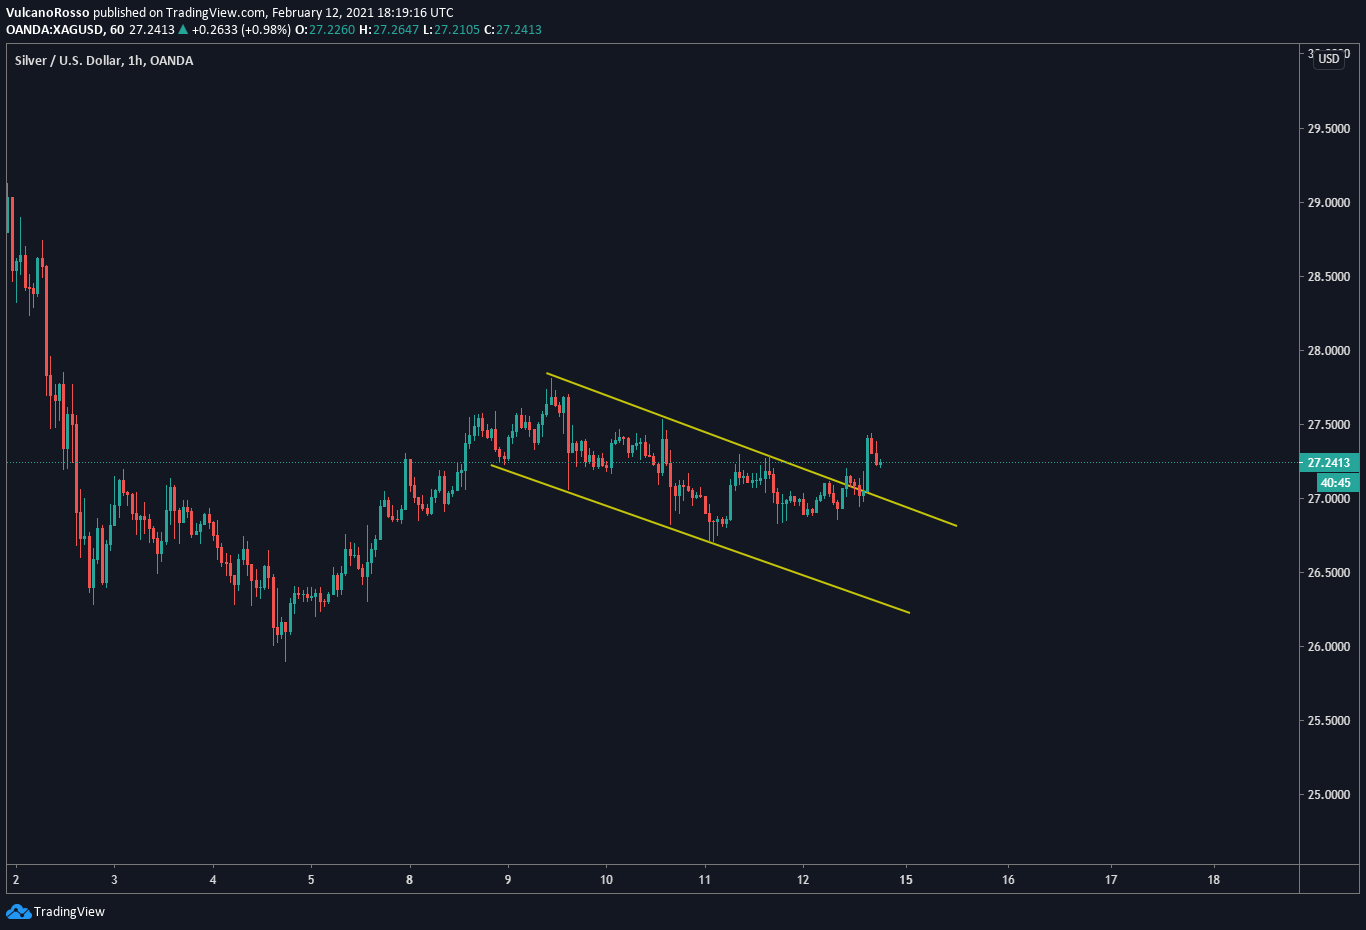
Task: Click date label 16 on time axis
Action: tap(1008, 880)
